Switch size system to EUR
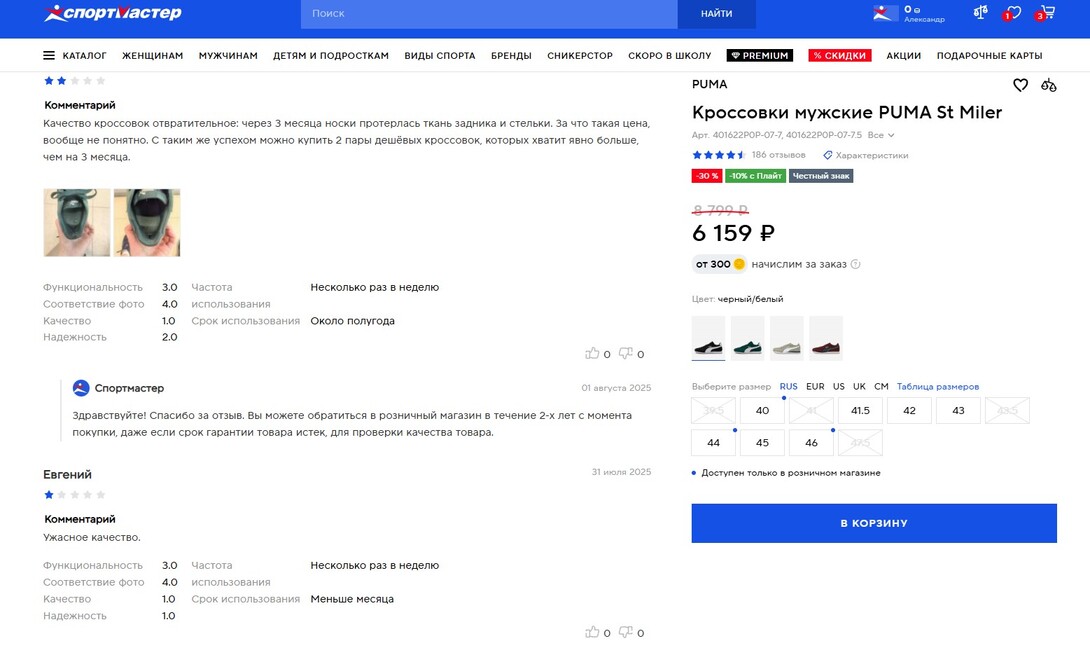 pyautogui.click(x=815, y=387)
